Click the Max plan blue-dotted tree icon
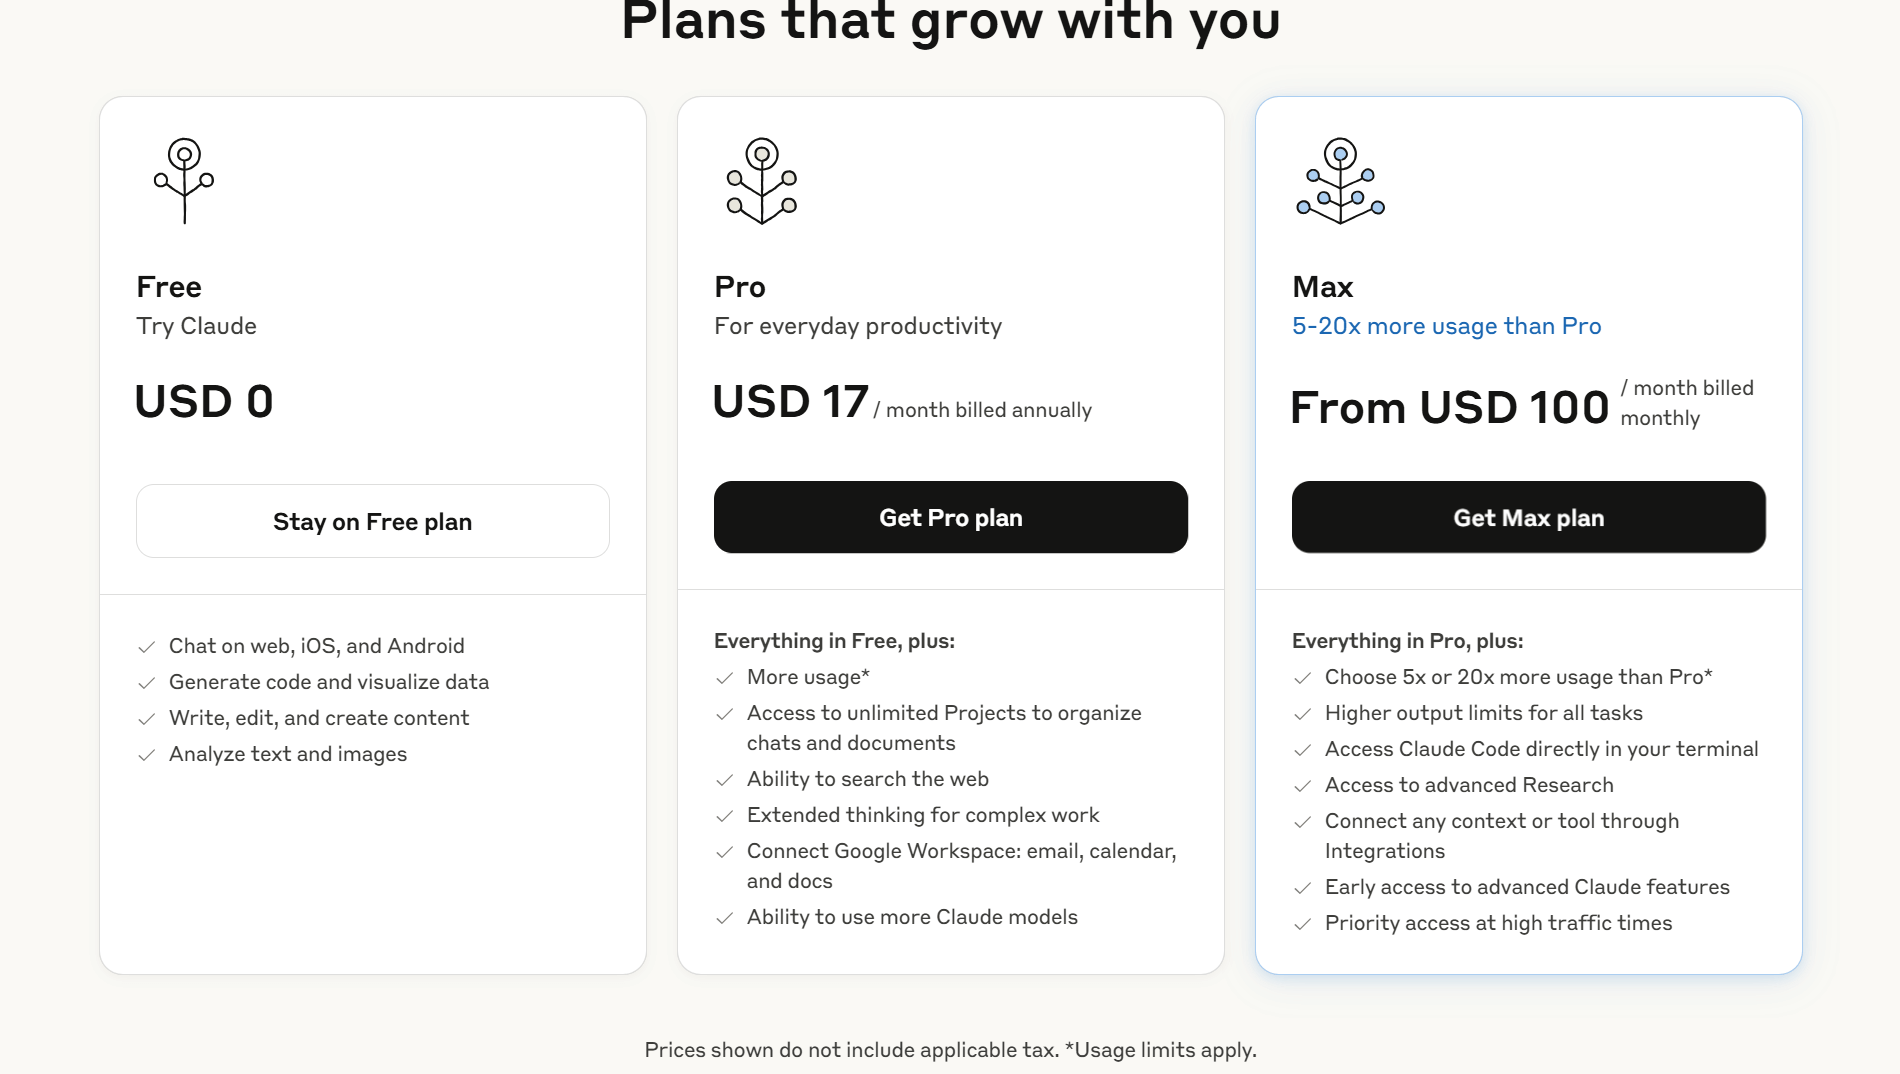1900x1074 pixels. [1340, 181]
